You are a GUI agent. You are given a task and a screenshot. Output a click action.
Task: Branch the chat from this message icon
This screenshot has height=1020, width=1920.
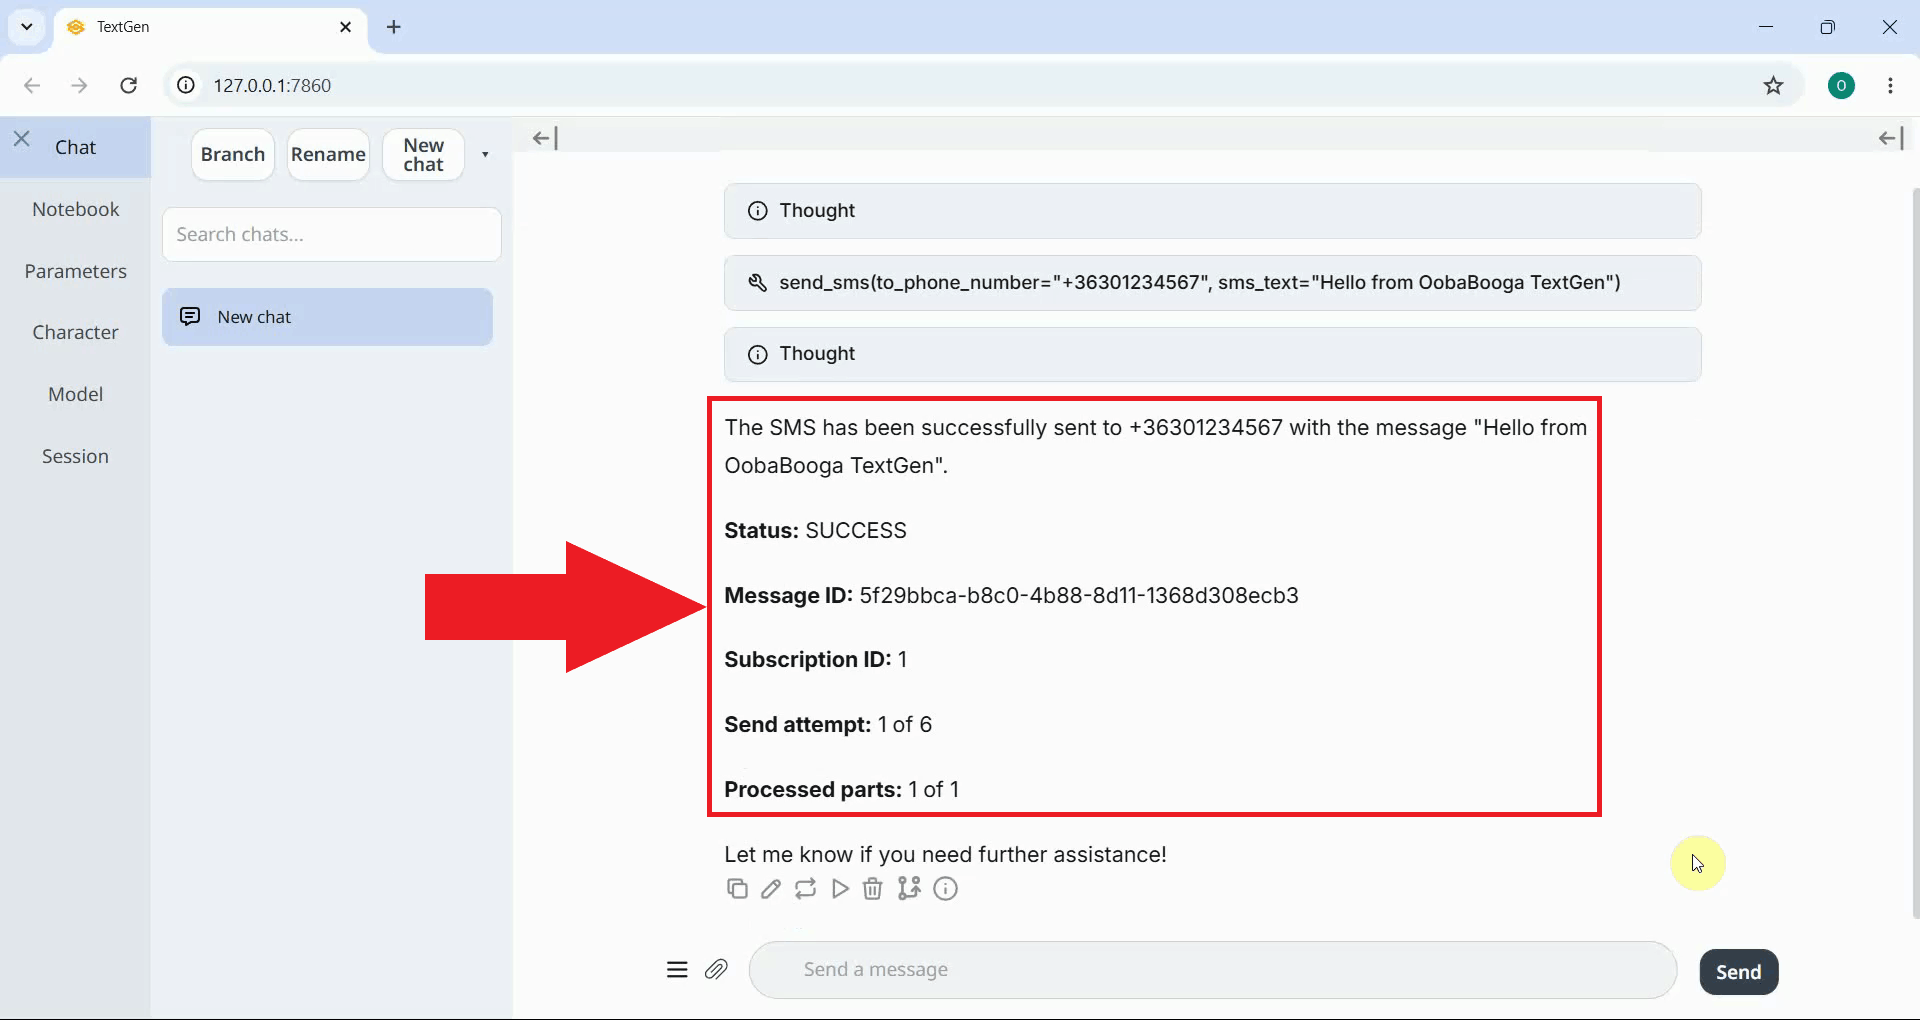click(909, 889)
